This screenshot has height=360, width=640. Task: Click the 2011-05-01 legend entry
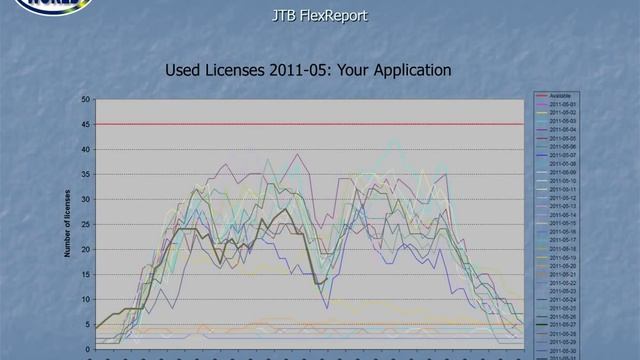tap(556, 104)
